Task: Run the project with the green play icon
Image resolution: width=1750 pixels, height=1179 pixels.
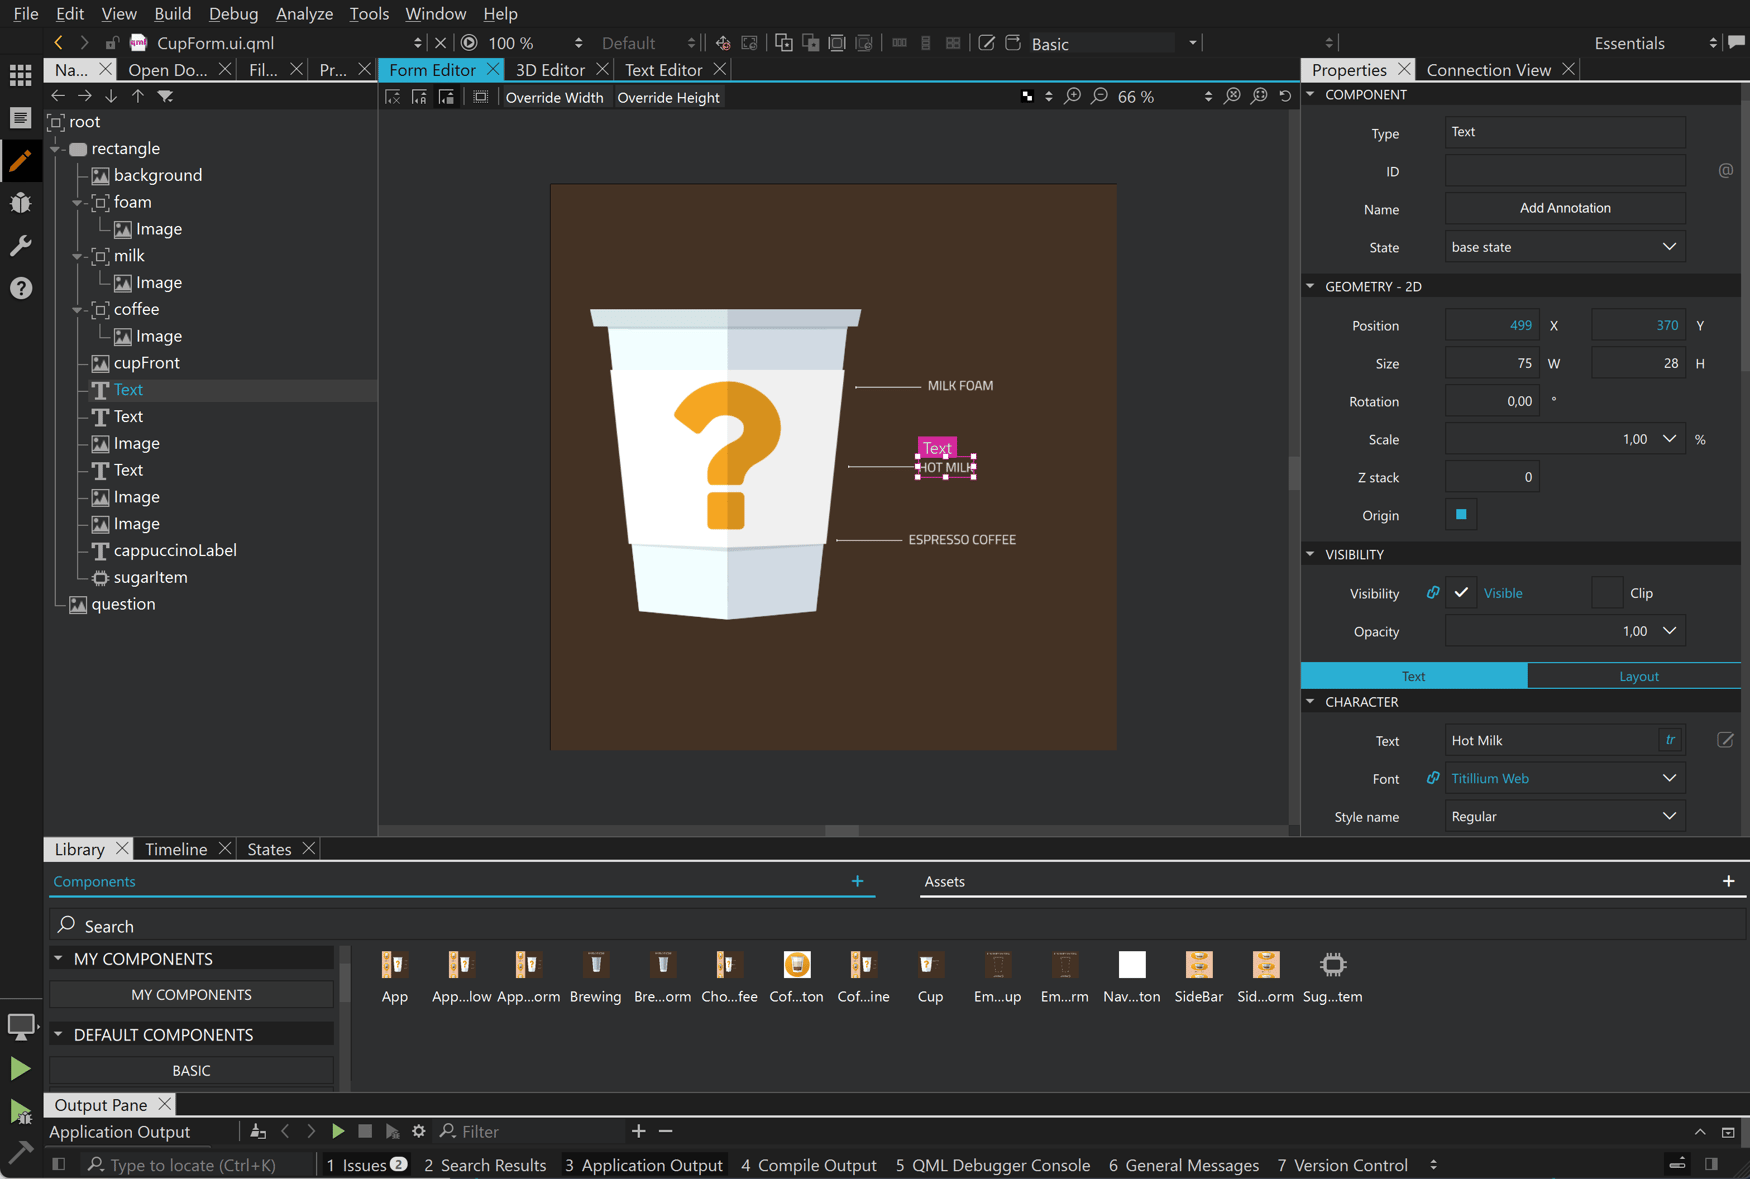Action: pos(21,1068)
